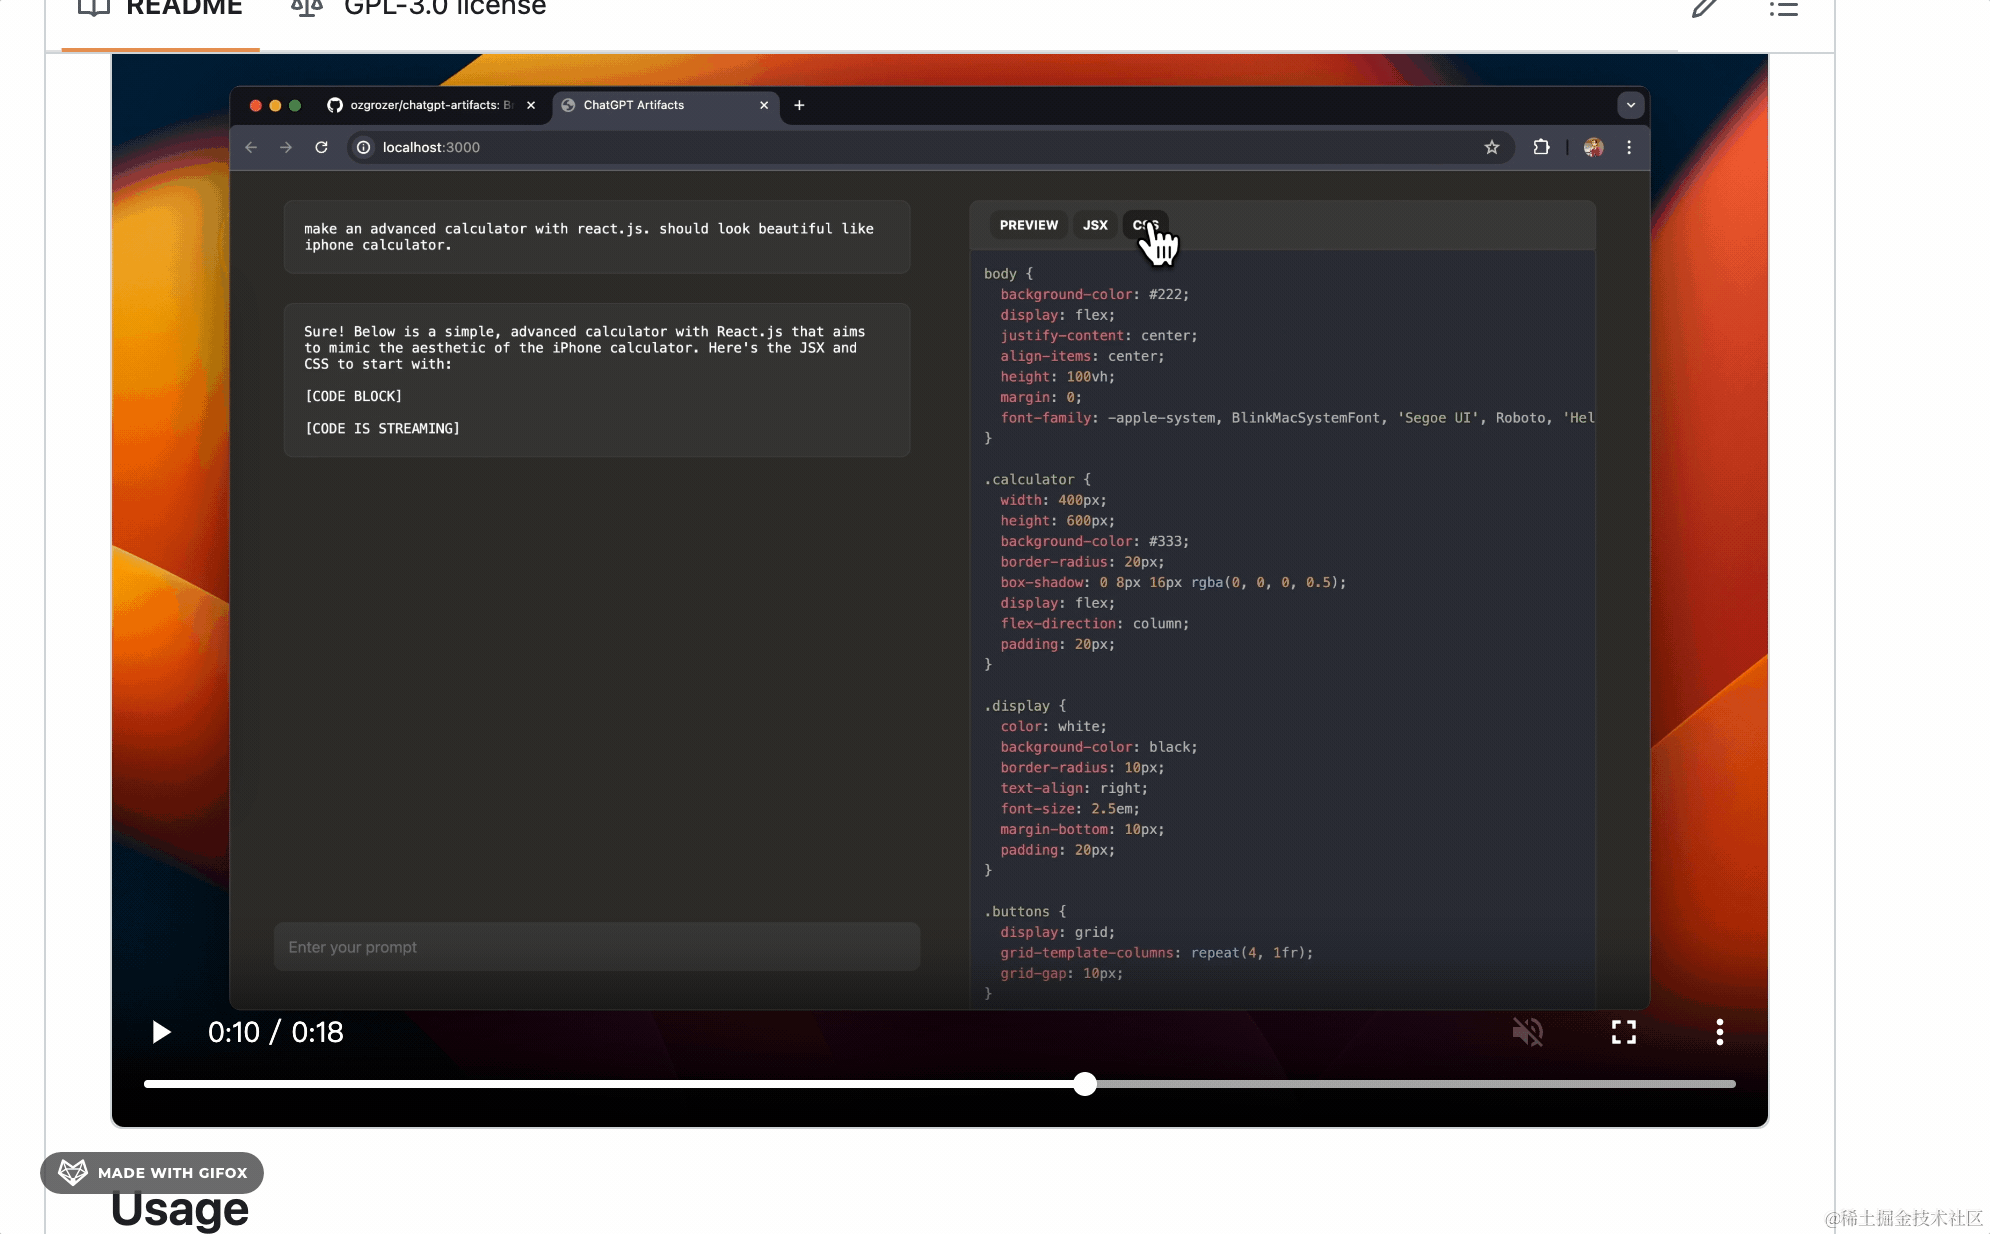Play the demo video
This screenshot has width=1990, height=1234.
[x=161, y=1032]
